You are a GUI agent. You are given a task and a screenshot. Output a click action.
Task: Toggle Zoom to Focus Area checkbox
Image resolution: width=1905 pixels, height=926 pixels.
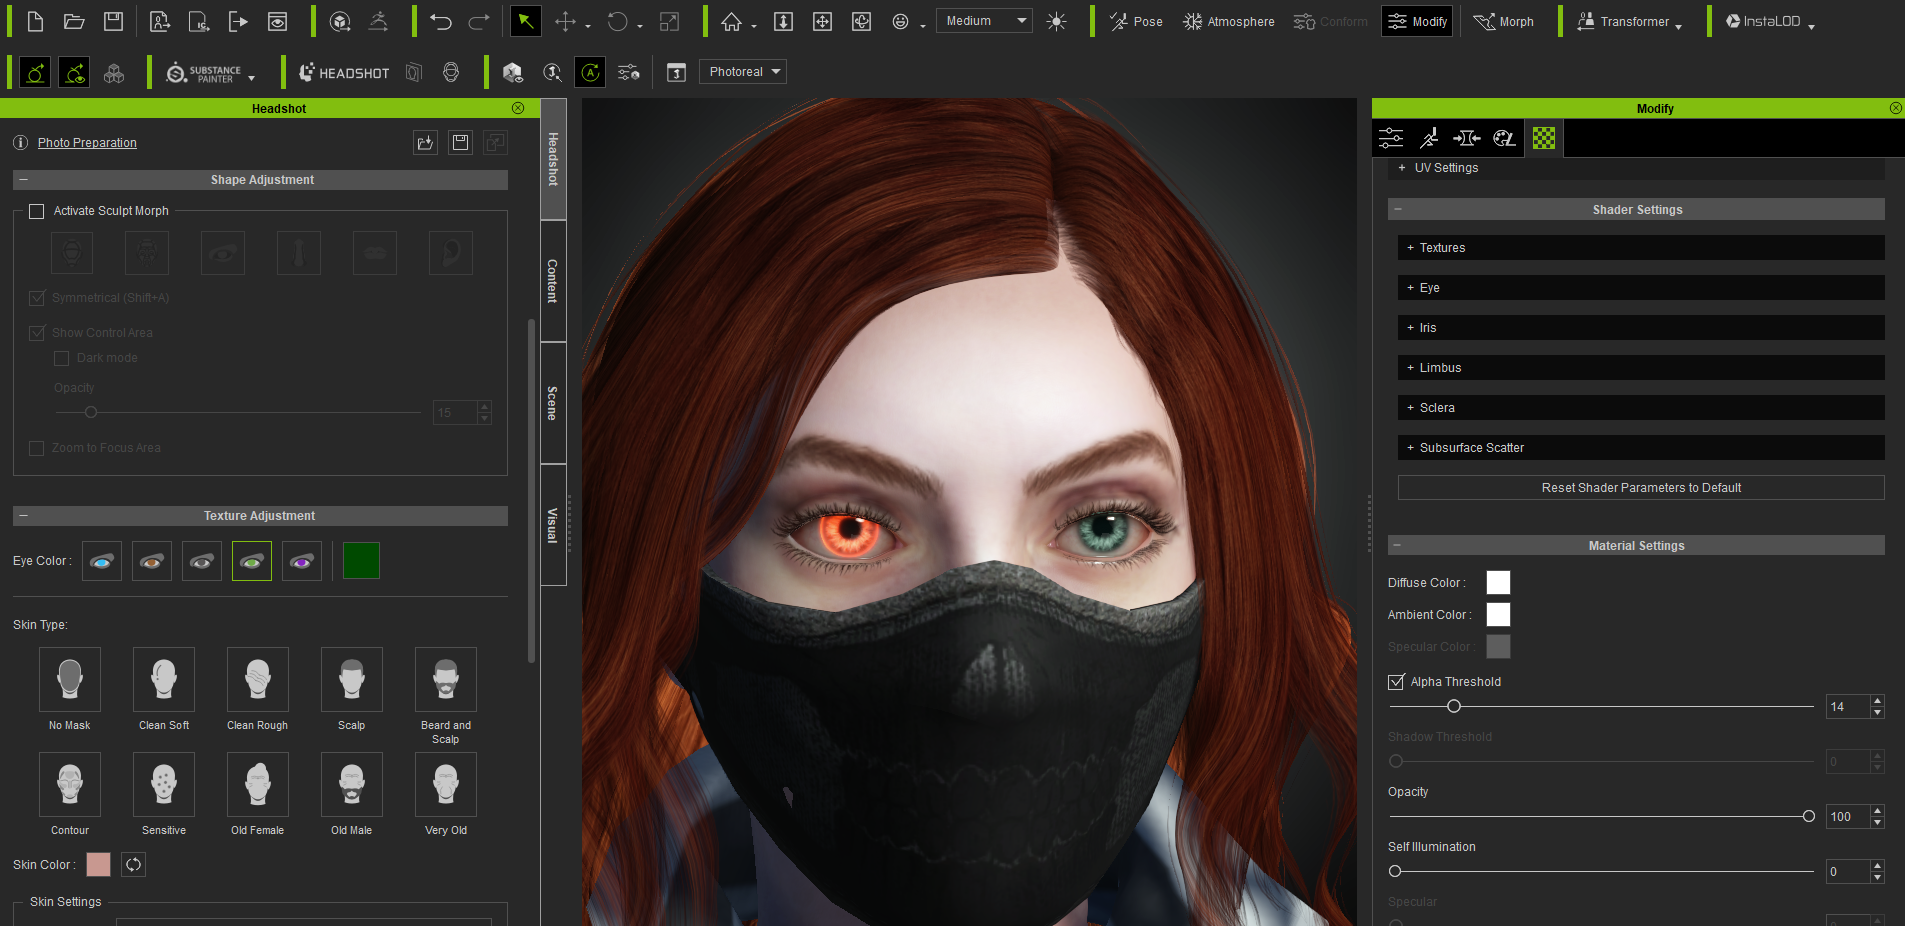(x=37, y=448)
